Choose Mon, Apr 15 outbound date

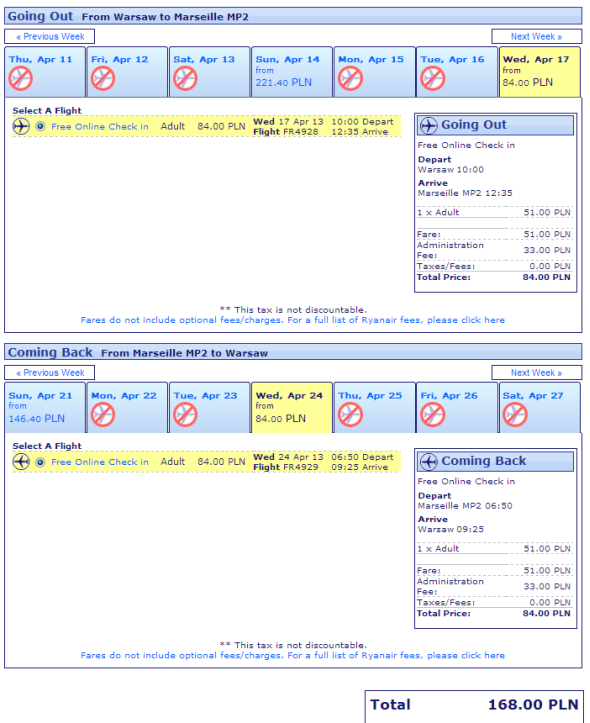point(374,71)
